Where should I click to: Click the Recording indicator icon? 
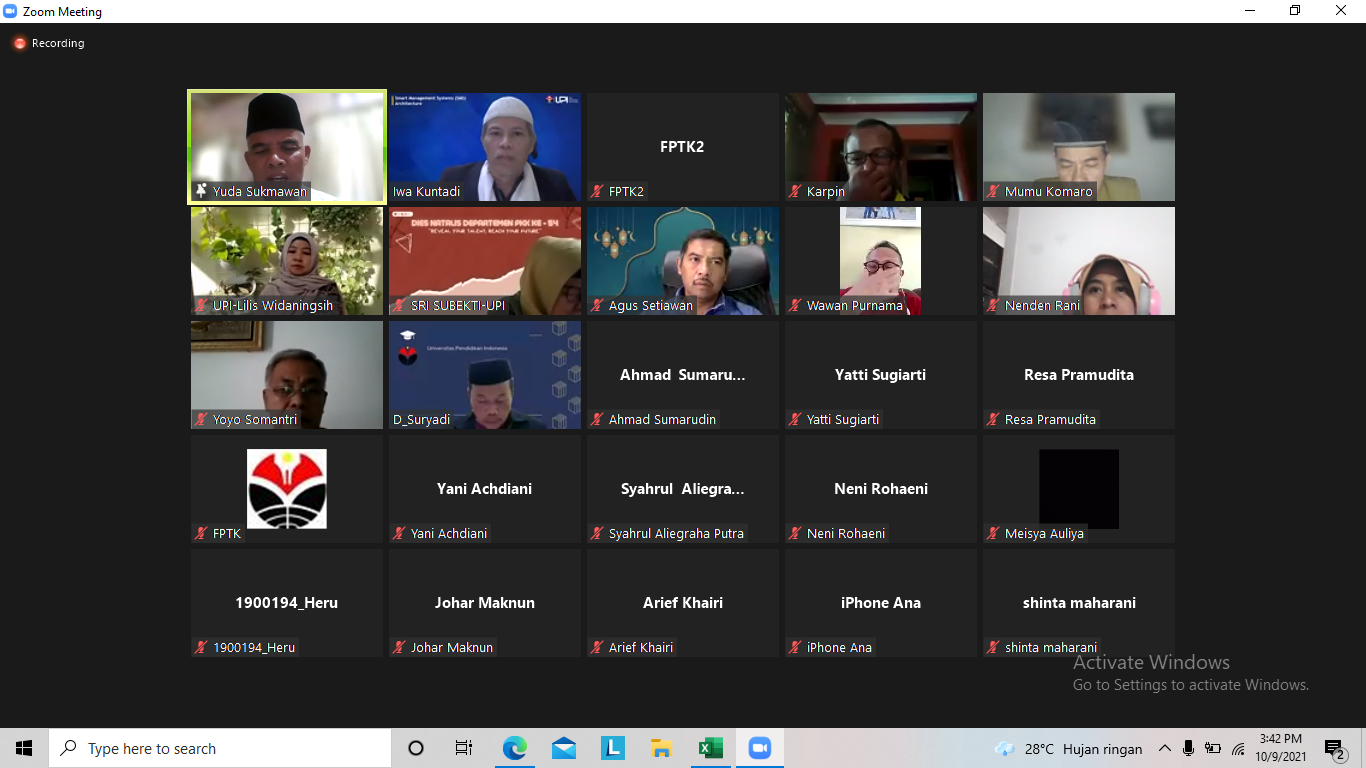(19, 43)
